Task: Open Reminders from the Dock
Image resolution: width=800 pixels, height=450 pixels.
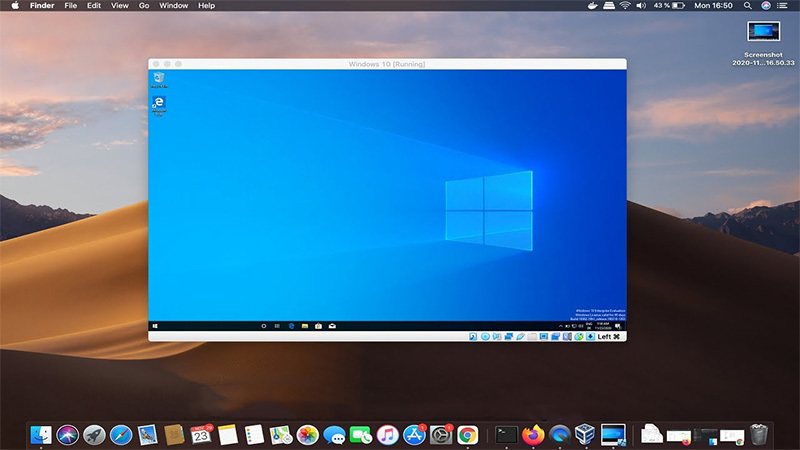Action: coord(254,435)
